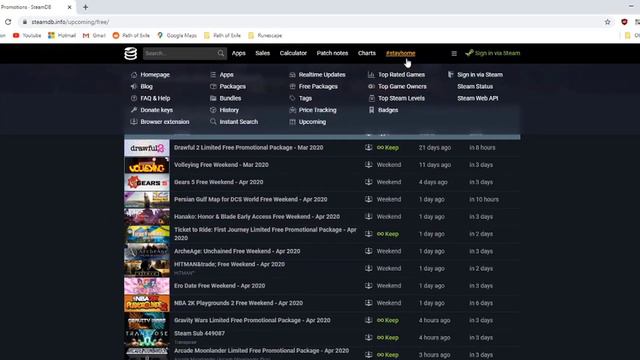
Task: Click the browser address bar URL
Action: [x=70, y=22]
